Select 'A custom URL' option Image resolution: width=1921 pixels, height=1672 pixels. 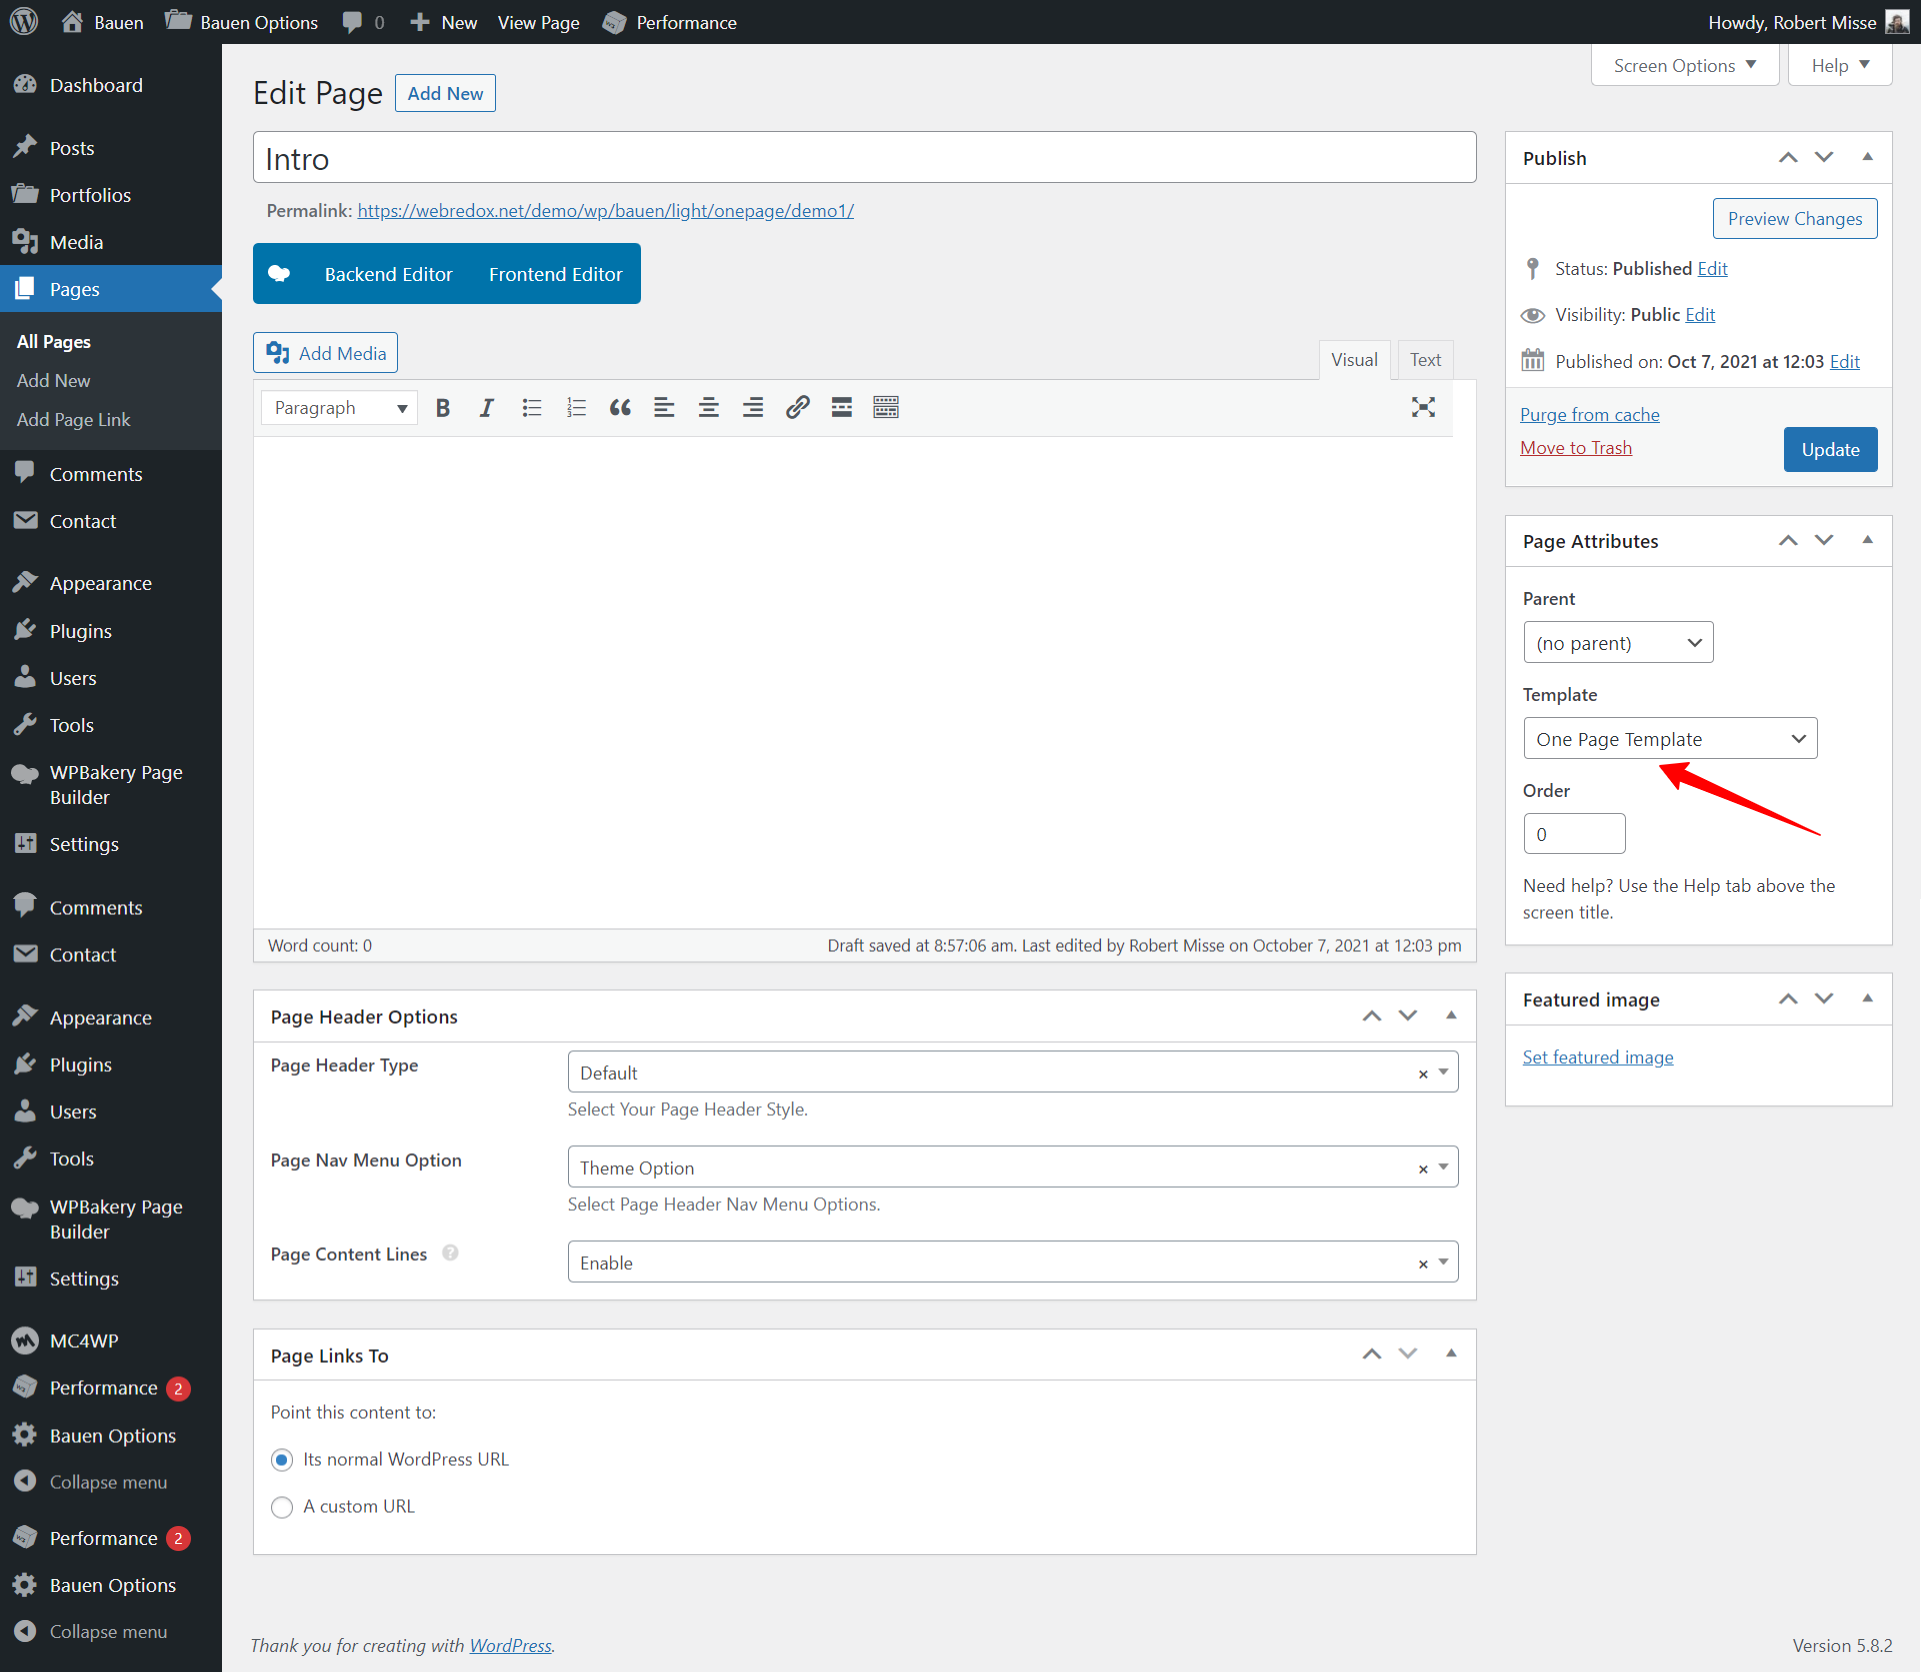(x=282, y=1507)
